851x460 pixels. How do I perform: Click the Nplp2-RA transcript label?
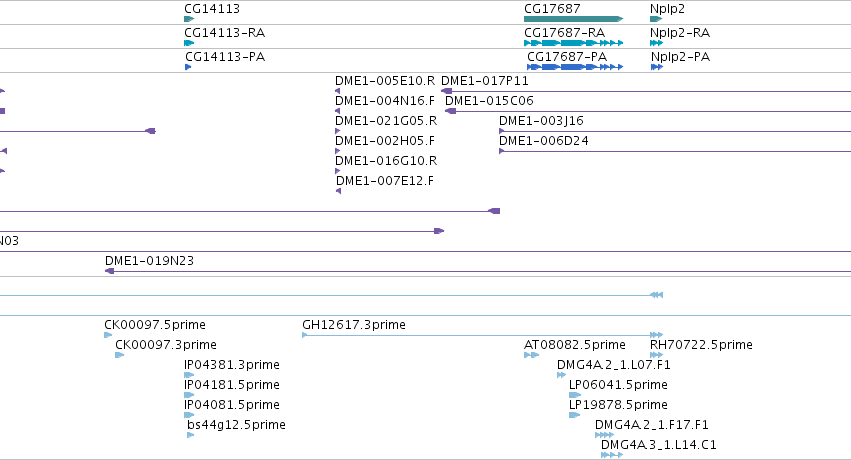coord(679,33)
